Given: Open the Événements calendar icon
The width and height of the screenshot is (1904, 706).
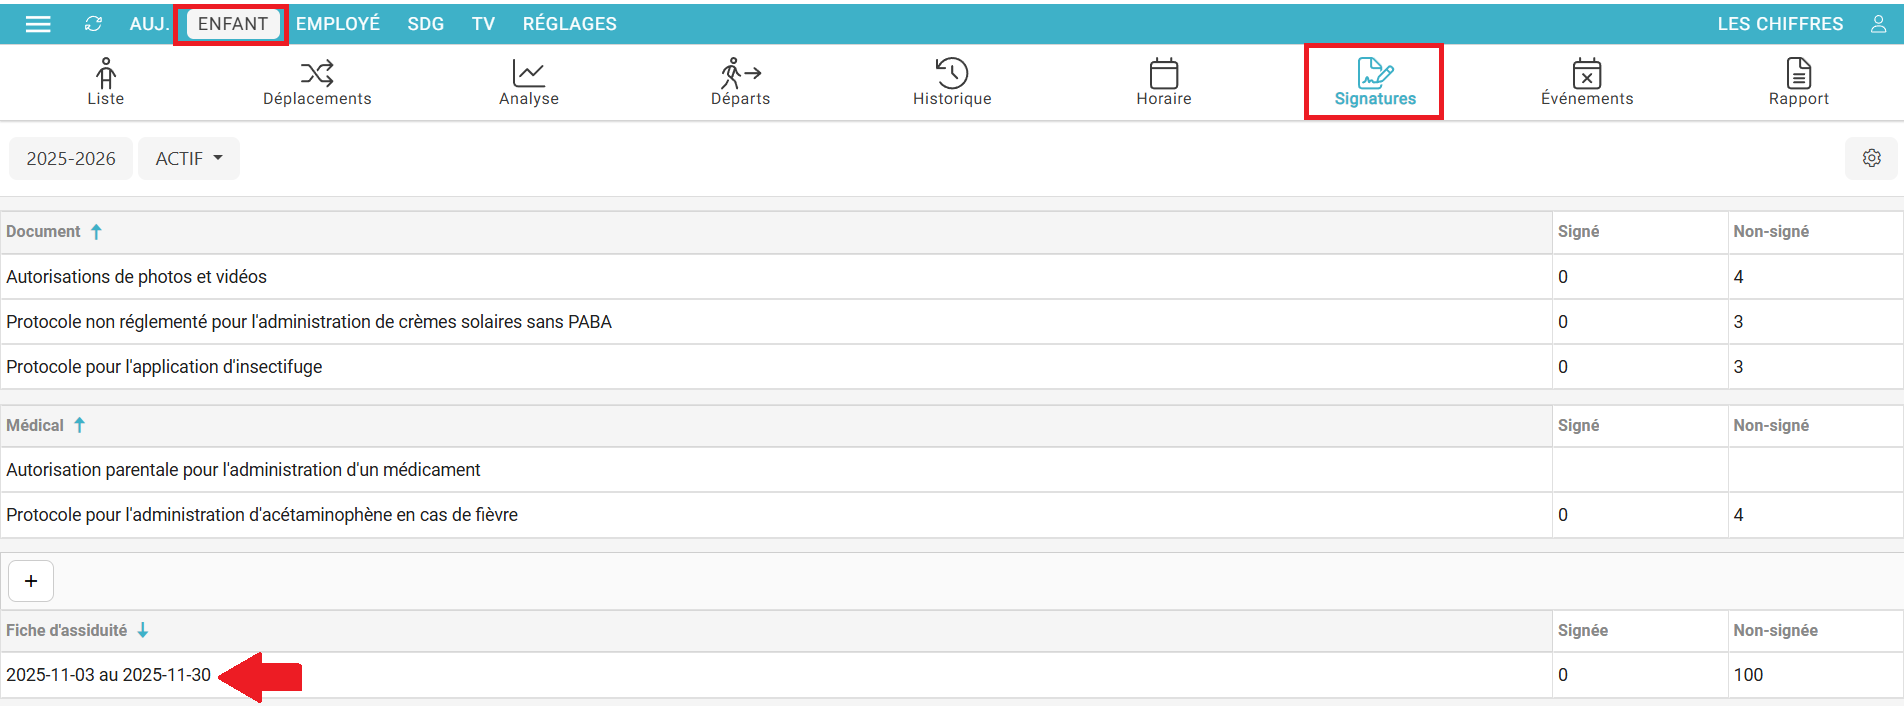Looking at the screenshot, I should tap(1586, 74).
